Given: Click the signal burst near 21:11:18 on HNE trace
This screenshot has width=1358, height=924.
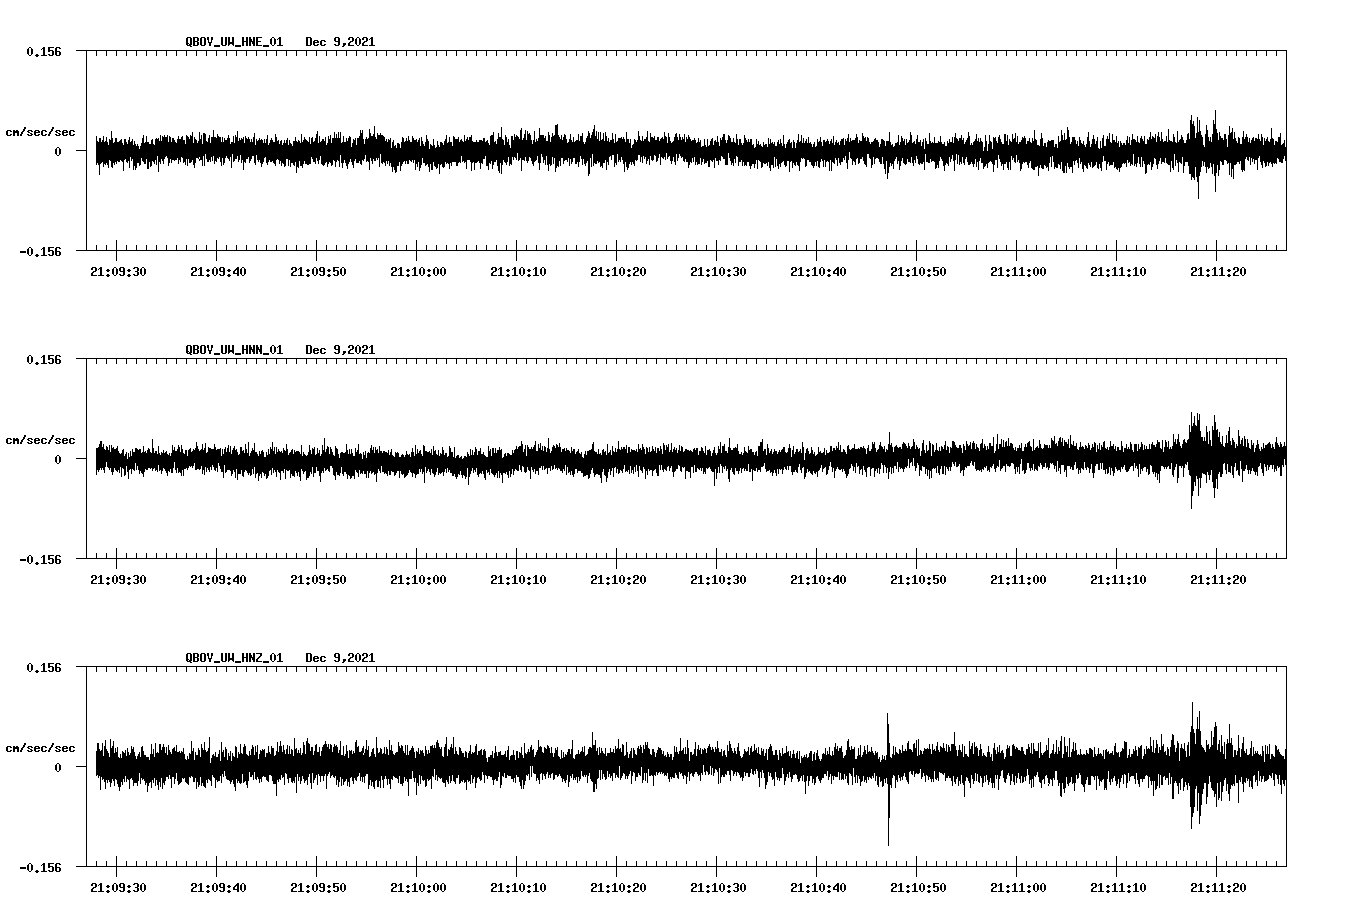Looking at the screenshot, I should pyautogui.click(x=1198, y=150).
